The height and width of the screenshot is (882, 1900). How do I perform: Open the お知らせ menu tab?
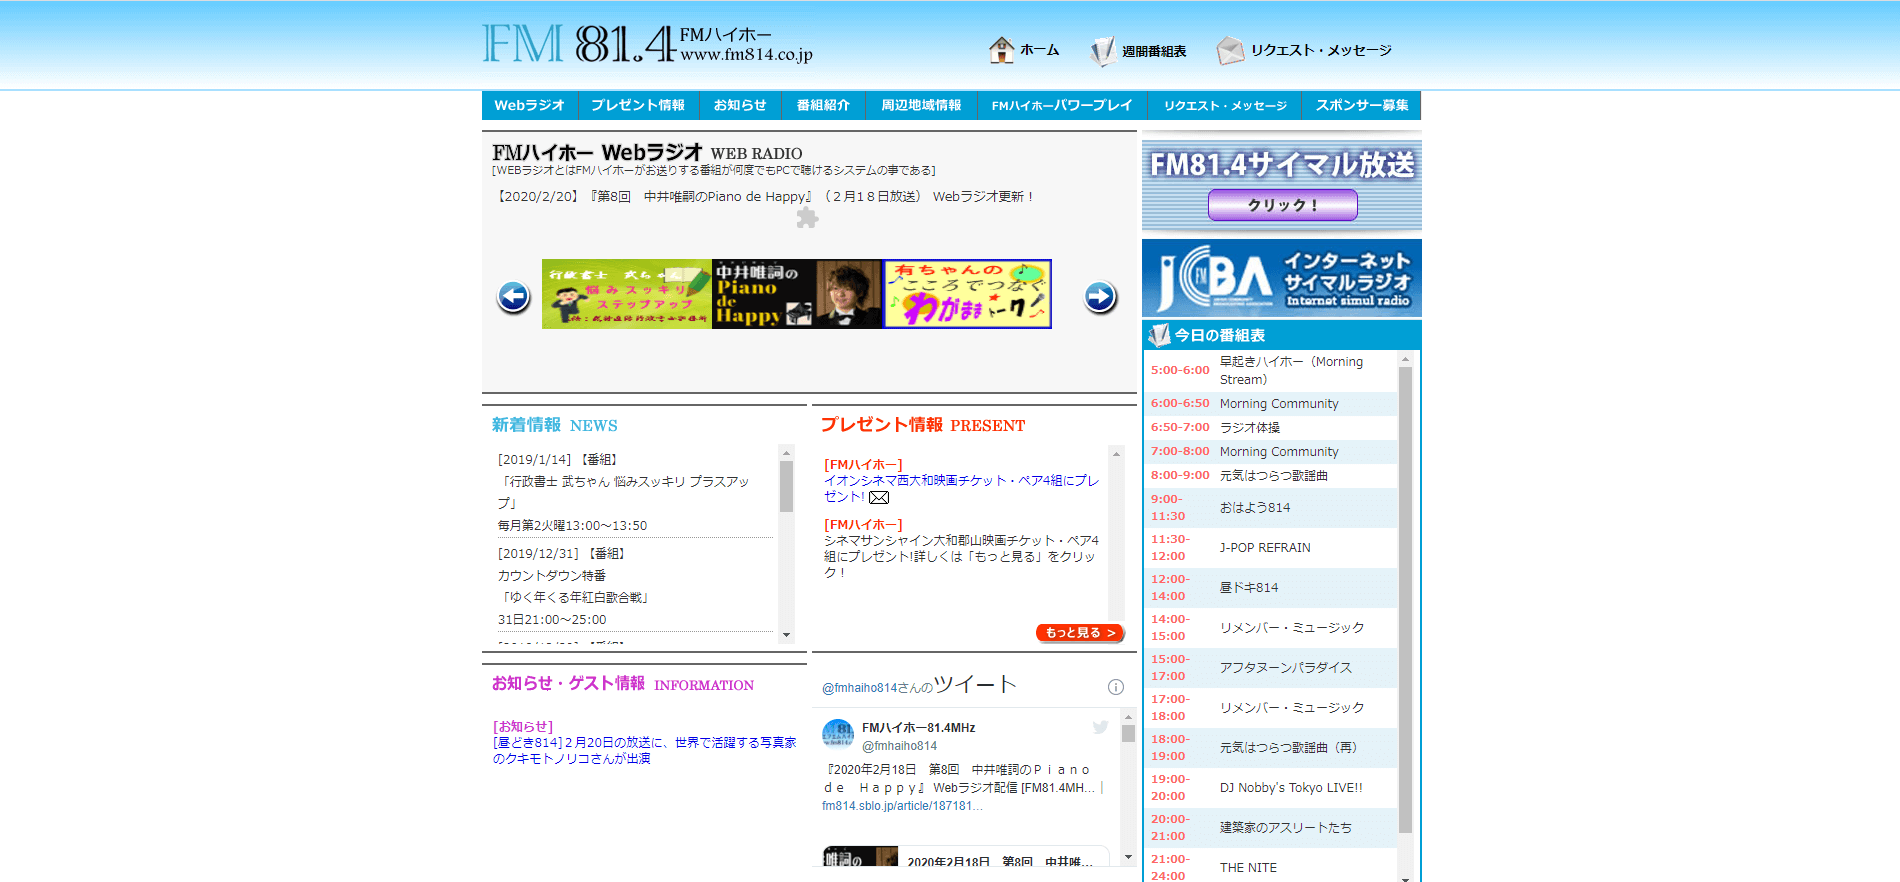(x=740, y=105)
